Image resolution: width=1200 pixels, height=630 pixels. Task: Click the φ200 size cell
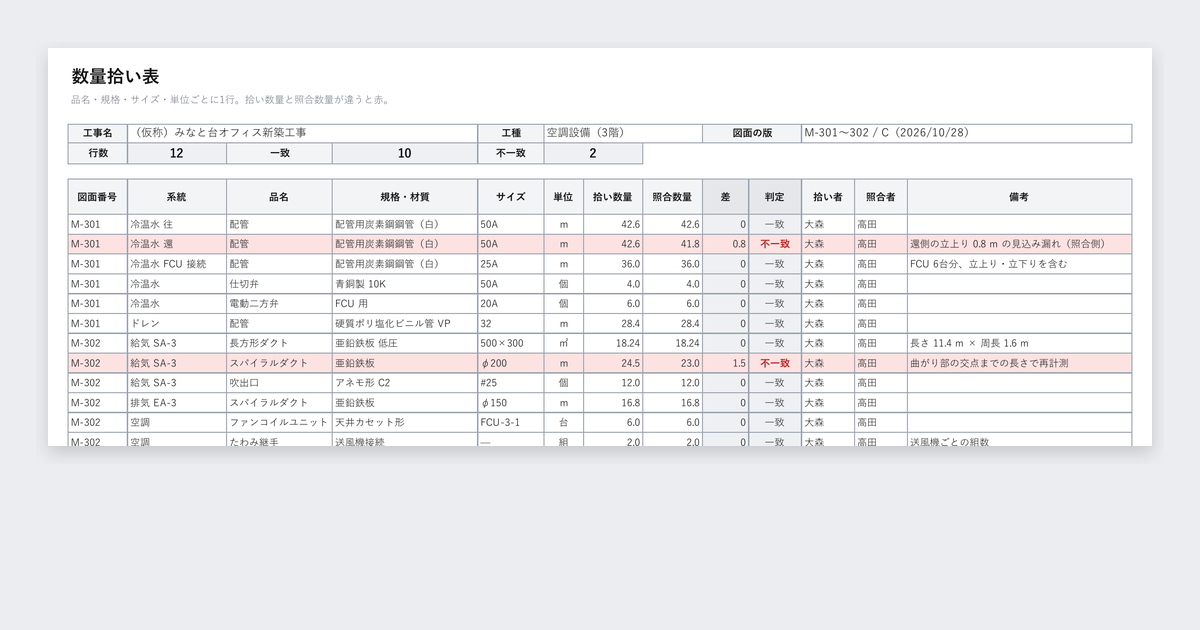coord(511,363)
